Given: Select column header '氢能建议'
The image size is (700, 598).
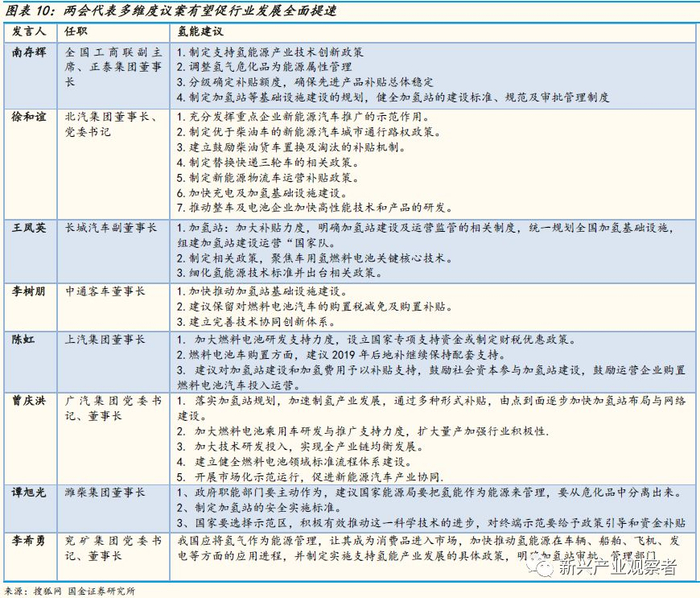Looking at the screenshot, I should pos(200,31).
